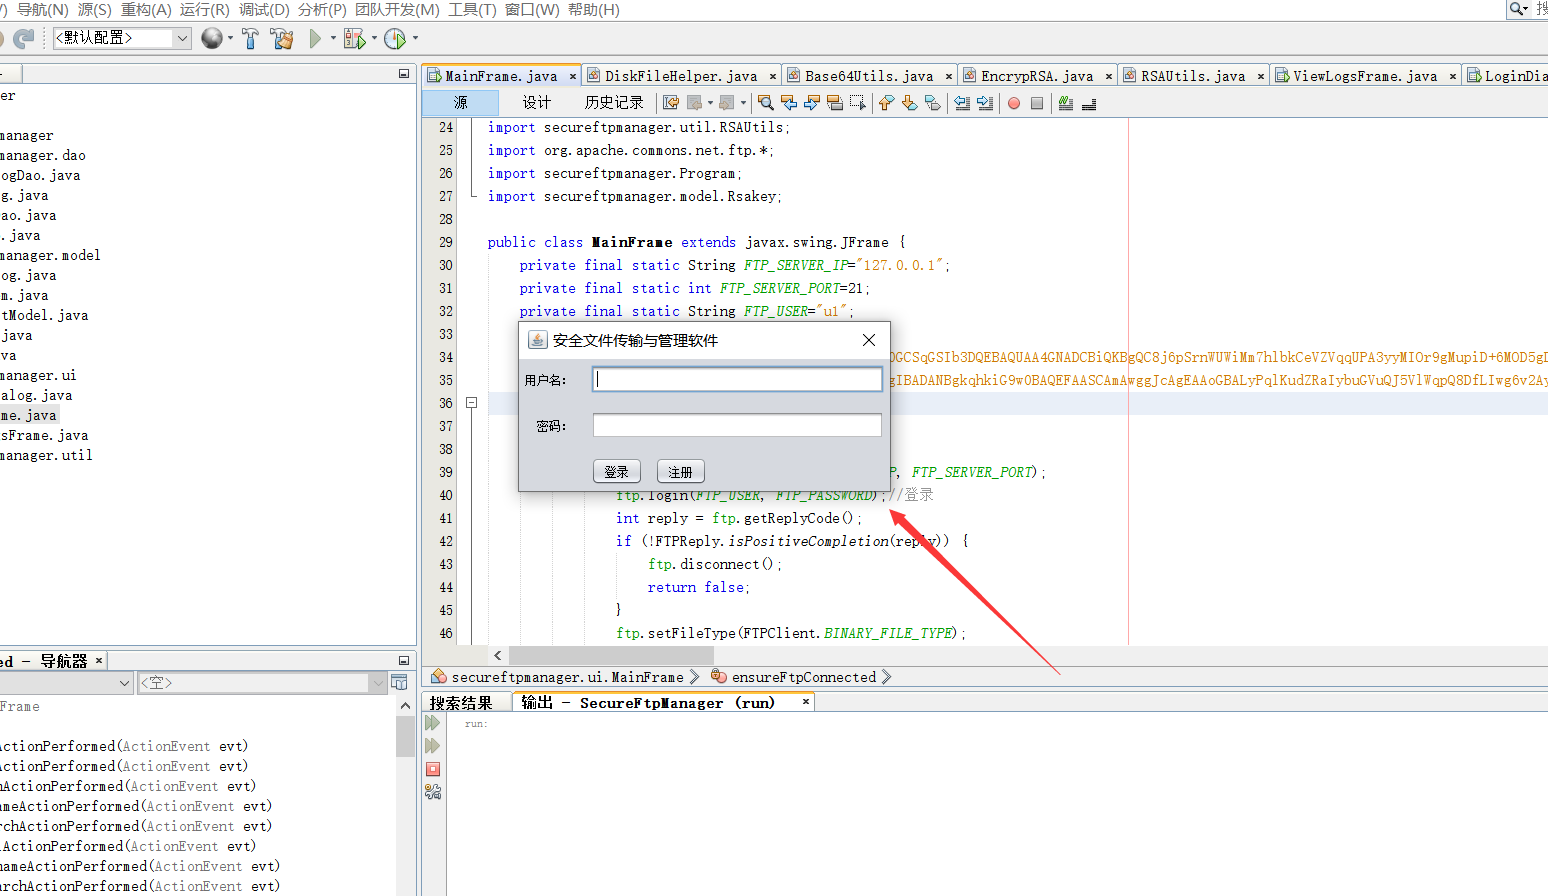The height and width of the screenshot is (896, 1548).
Task: Click the 注册 button in dialog
Action: 681,472
